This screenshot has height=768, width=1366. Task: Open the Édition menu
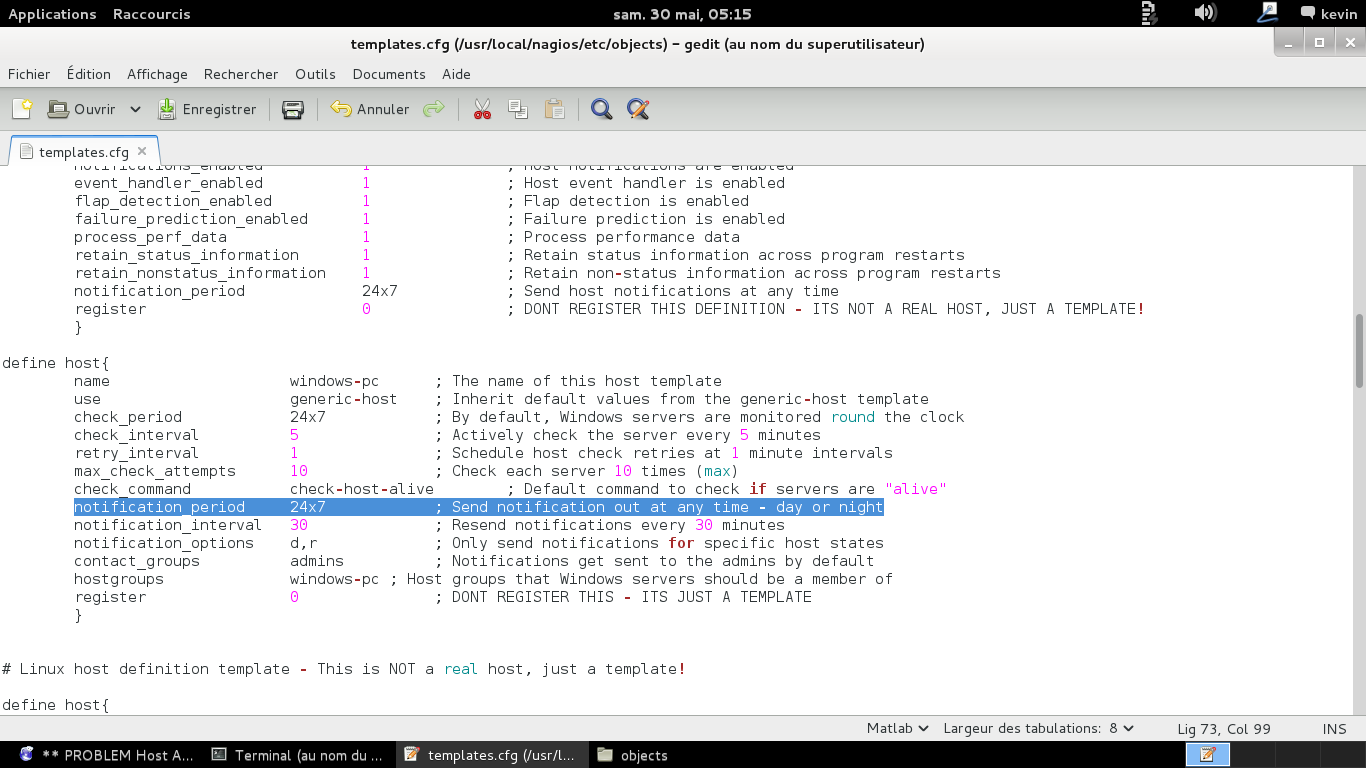pos(89,74)
